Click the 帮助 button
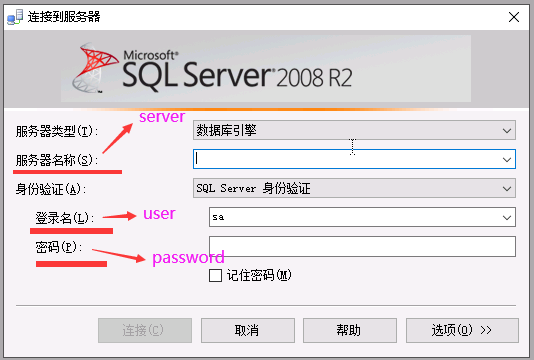Screen dimensions: 534x360 tap(350, 330)
